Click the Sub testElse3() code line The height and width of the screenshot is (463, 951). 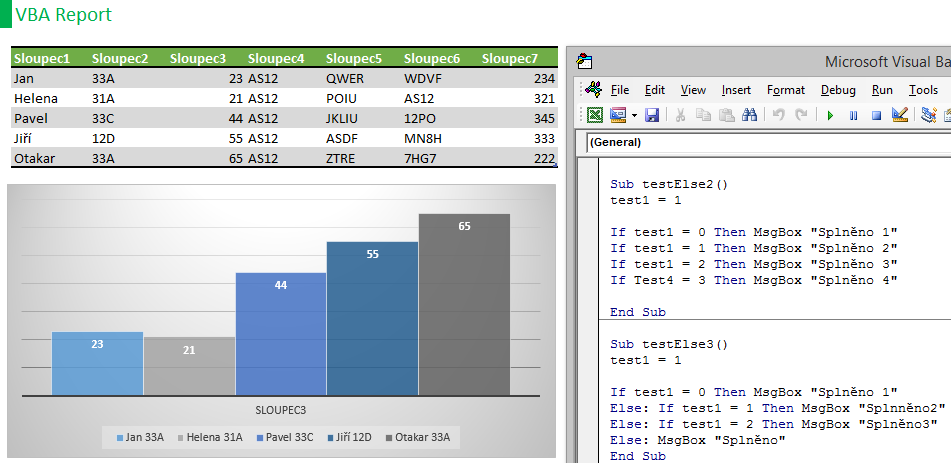click(668, 344)
